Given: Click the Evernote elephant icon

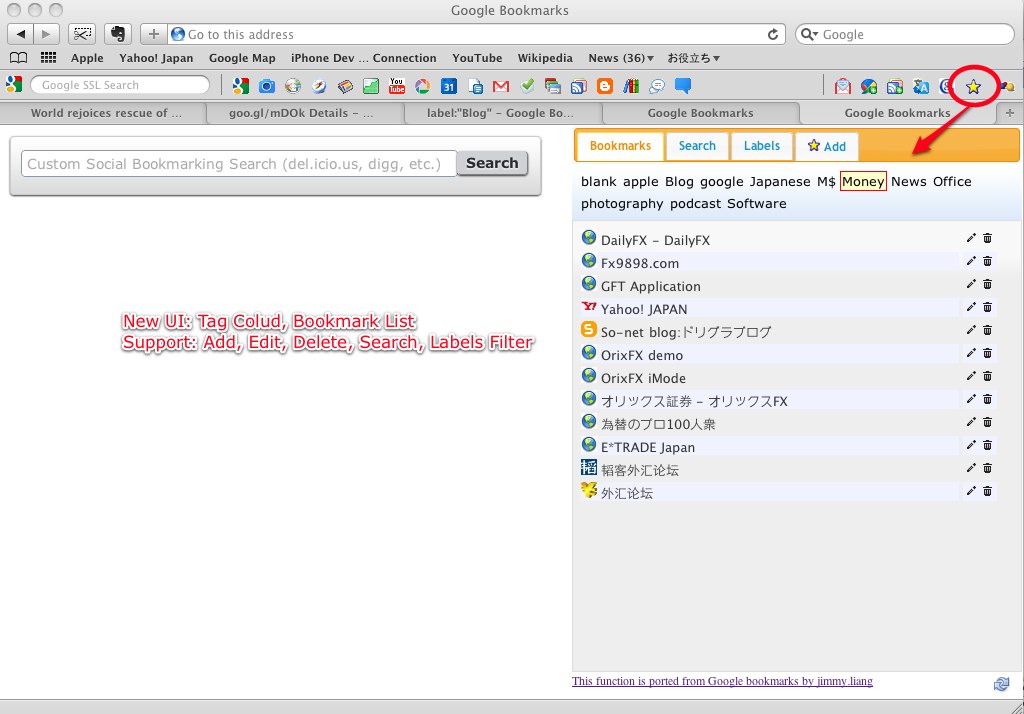Looking at the screenshot, I should pyautogui.click(x=118, y=34).
